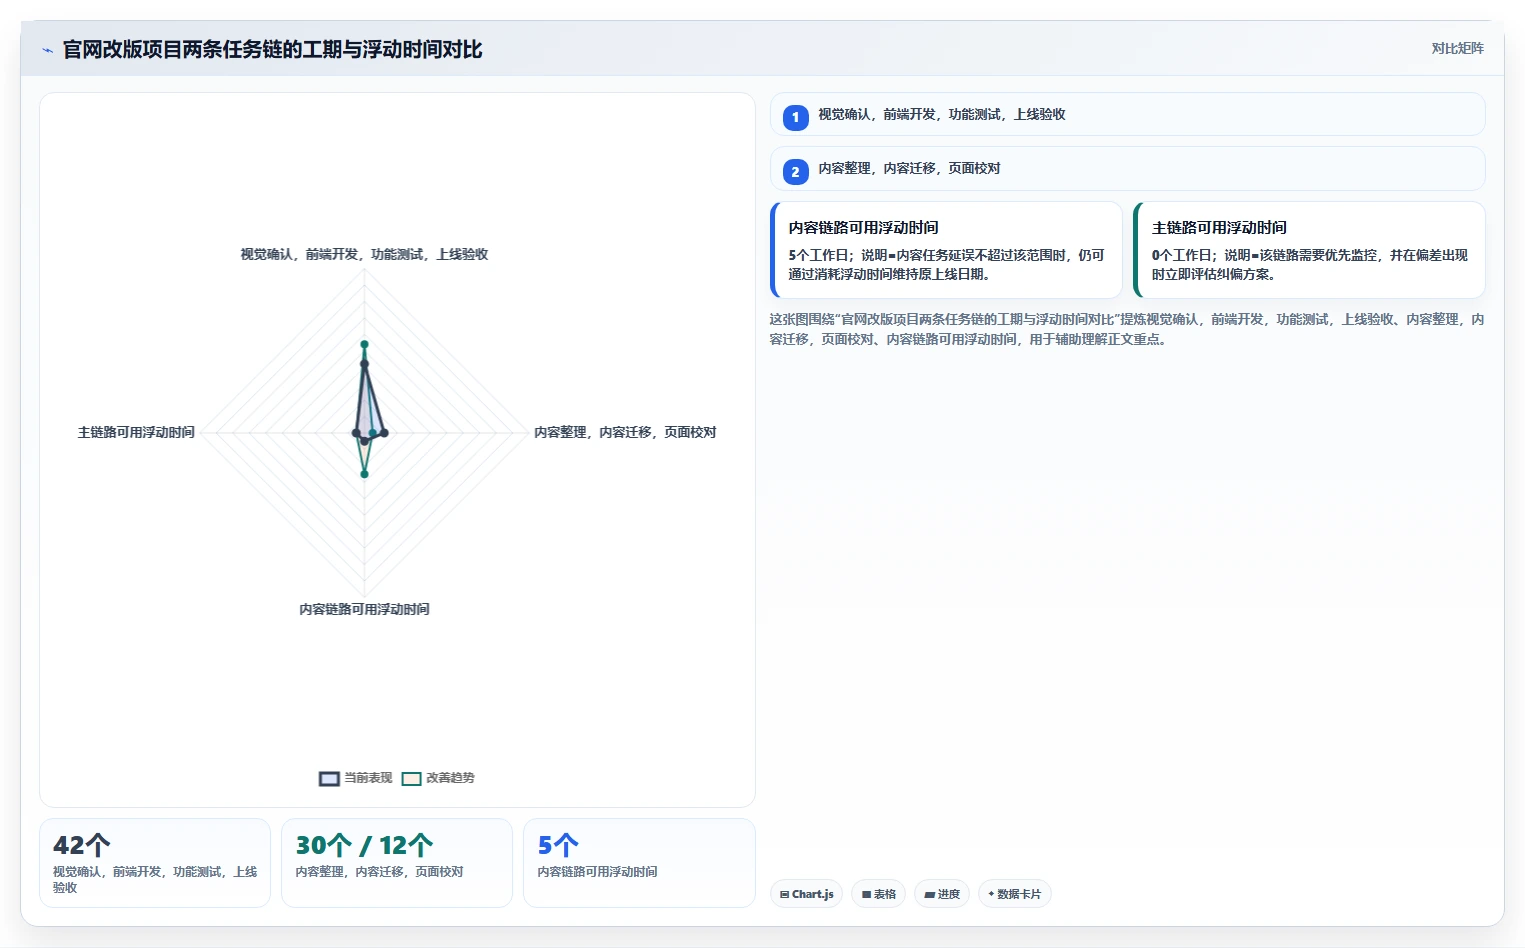This screenshot has height=948, width=1525.
Task: Click the 数据卡片 tag
Action: [1014, 894]
